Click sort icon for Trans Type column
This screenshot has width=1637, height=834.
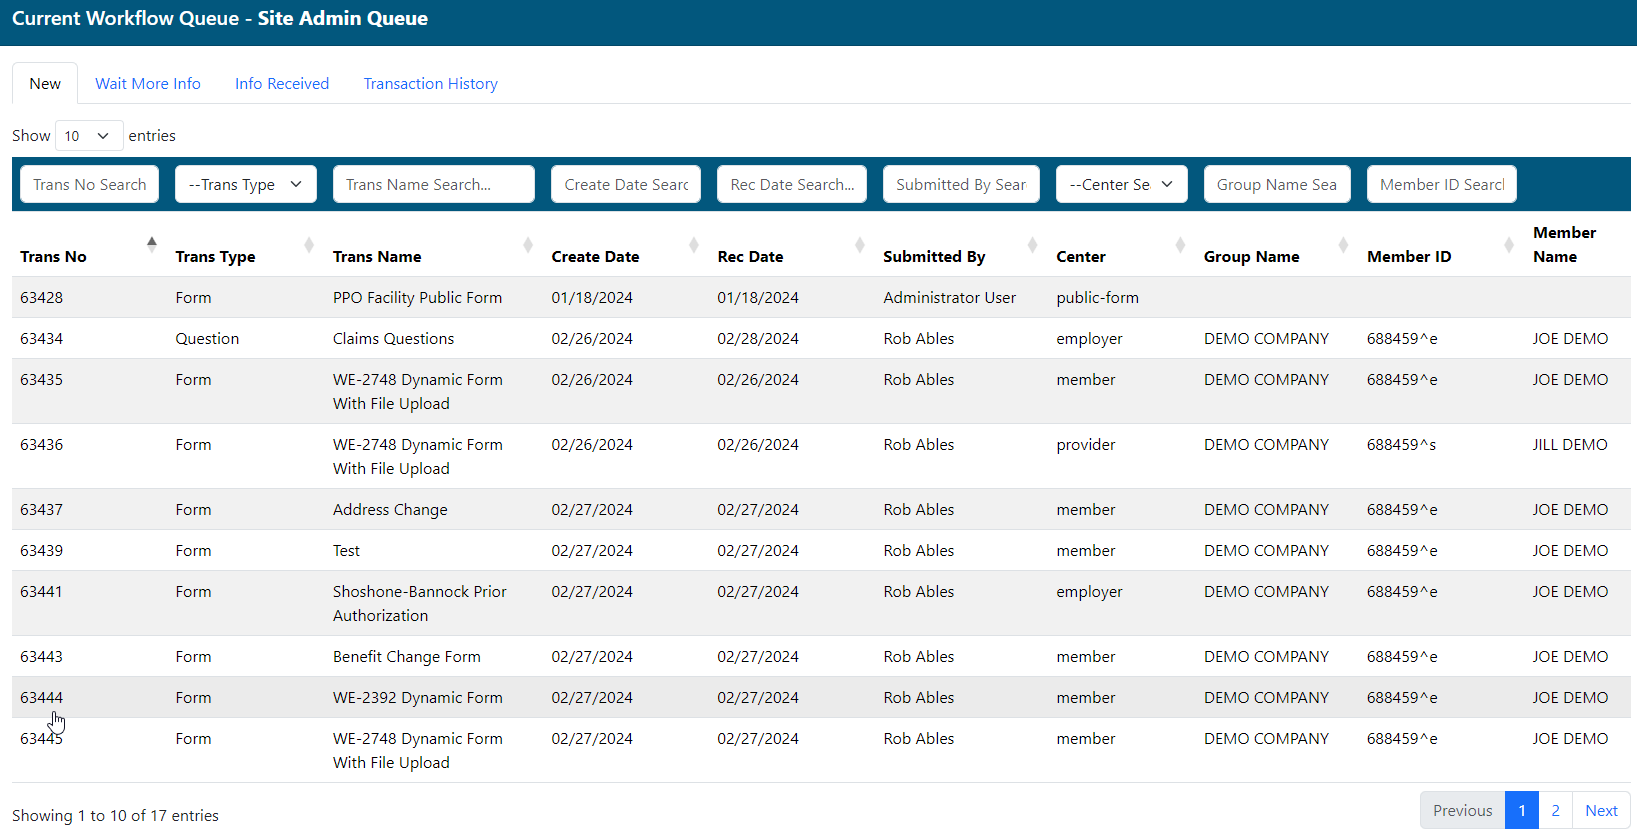[x=309, y=245]
